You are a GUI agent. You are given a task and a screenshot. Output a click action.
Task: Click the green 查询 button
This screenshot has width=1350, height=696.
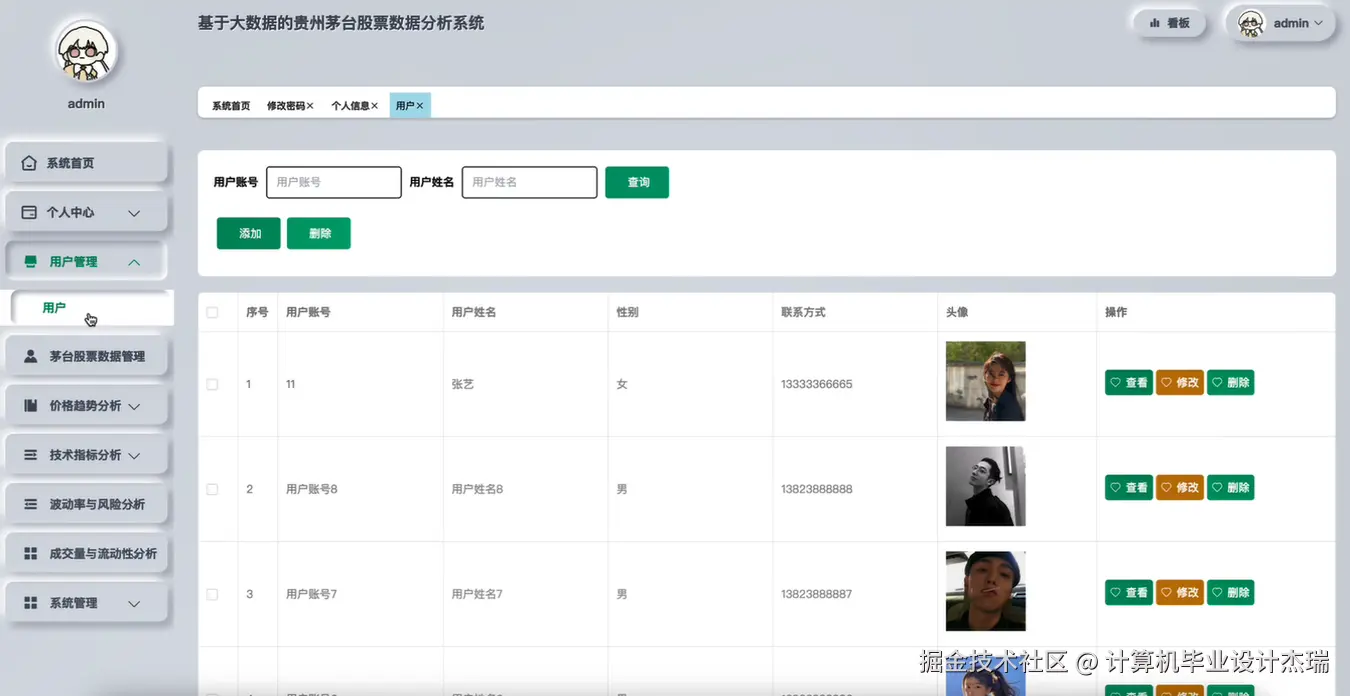(x=637, y=182)
